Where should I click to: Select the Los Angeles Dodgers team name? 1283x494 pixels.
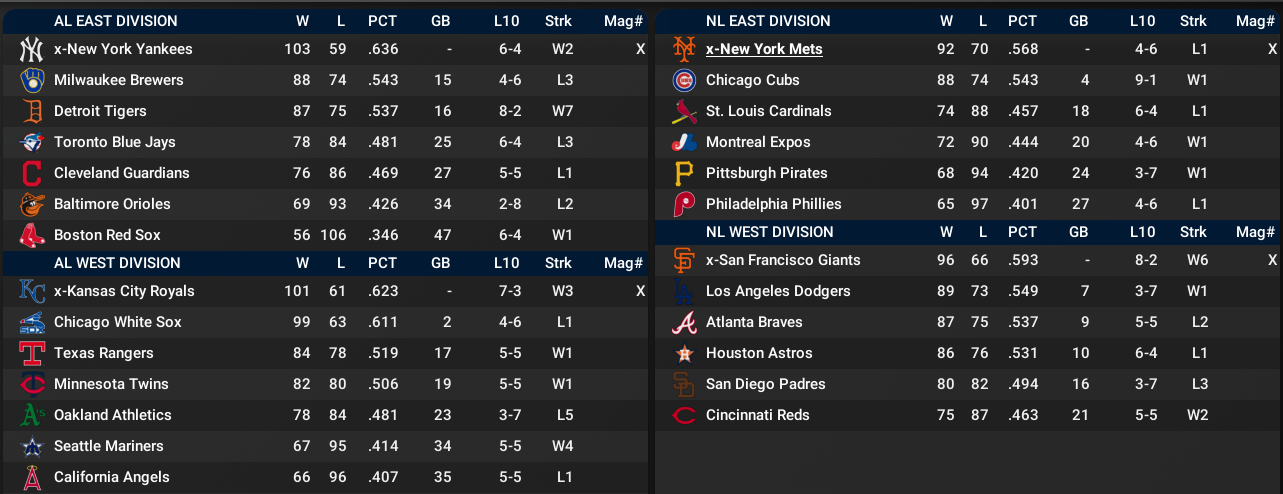[x=778, y=291]
